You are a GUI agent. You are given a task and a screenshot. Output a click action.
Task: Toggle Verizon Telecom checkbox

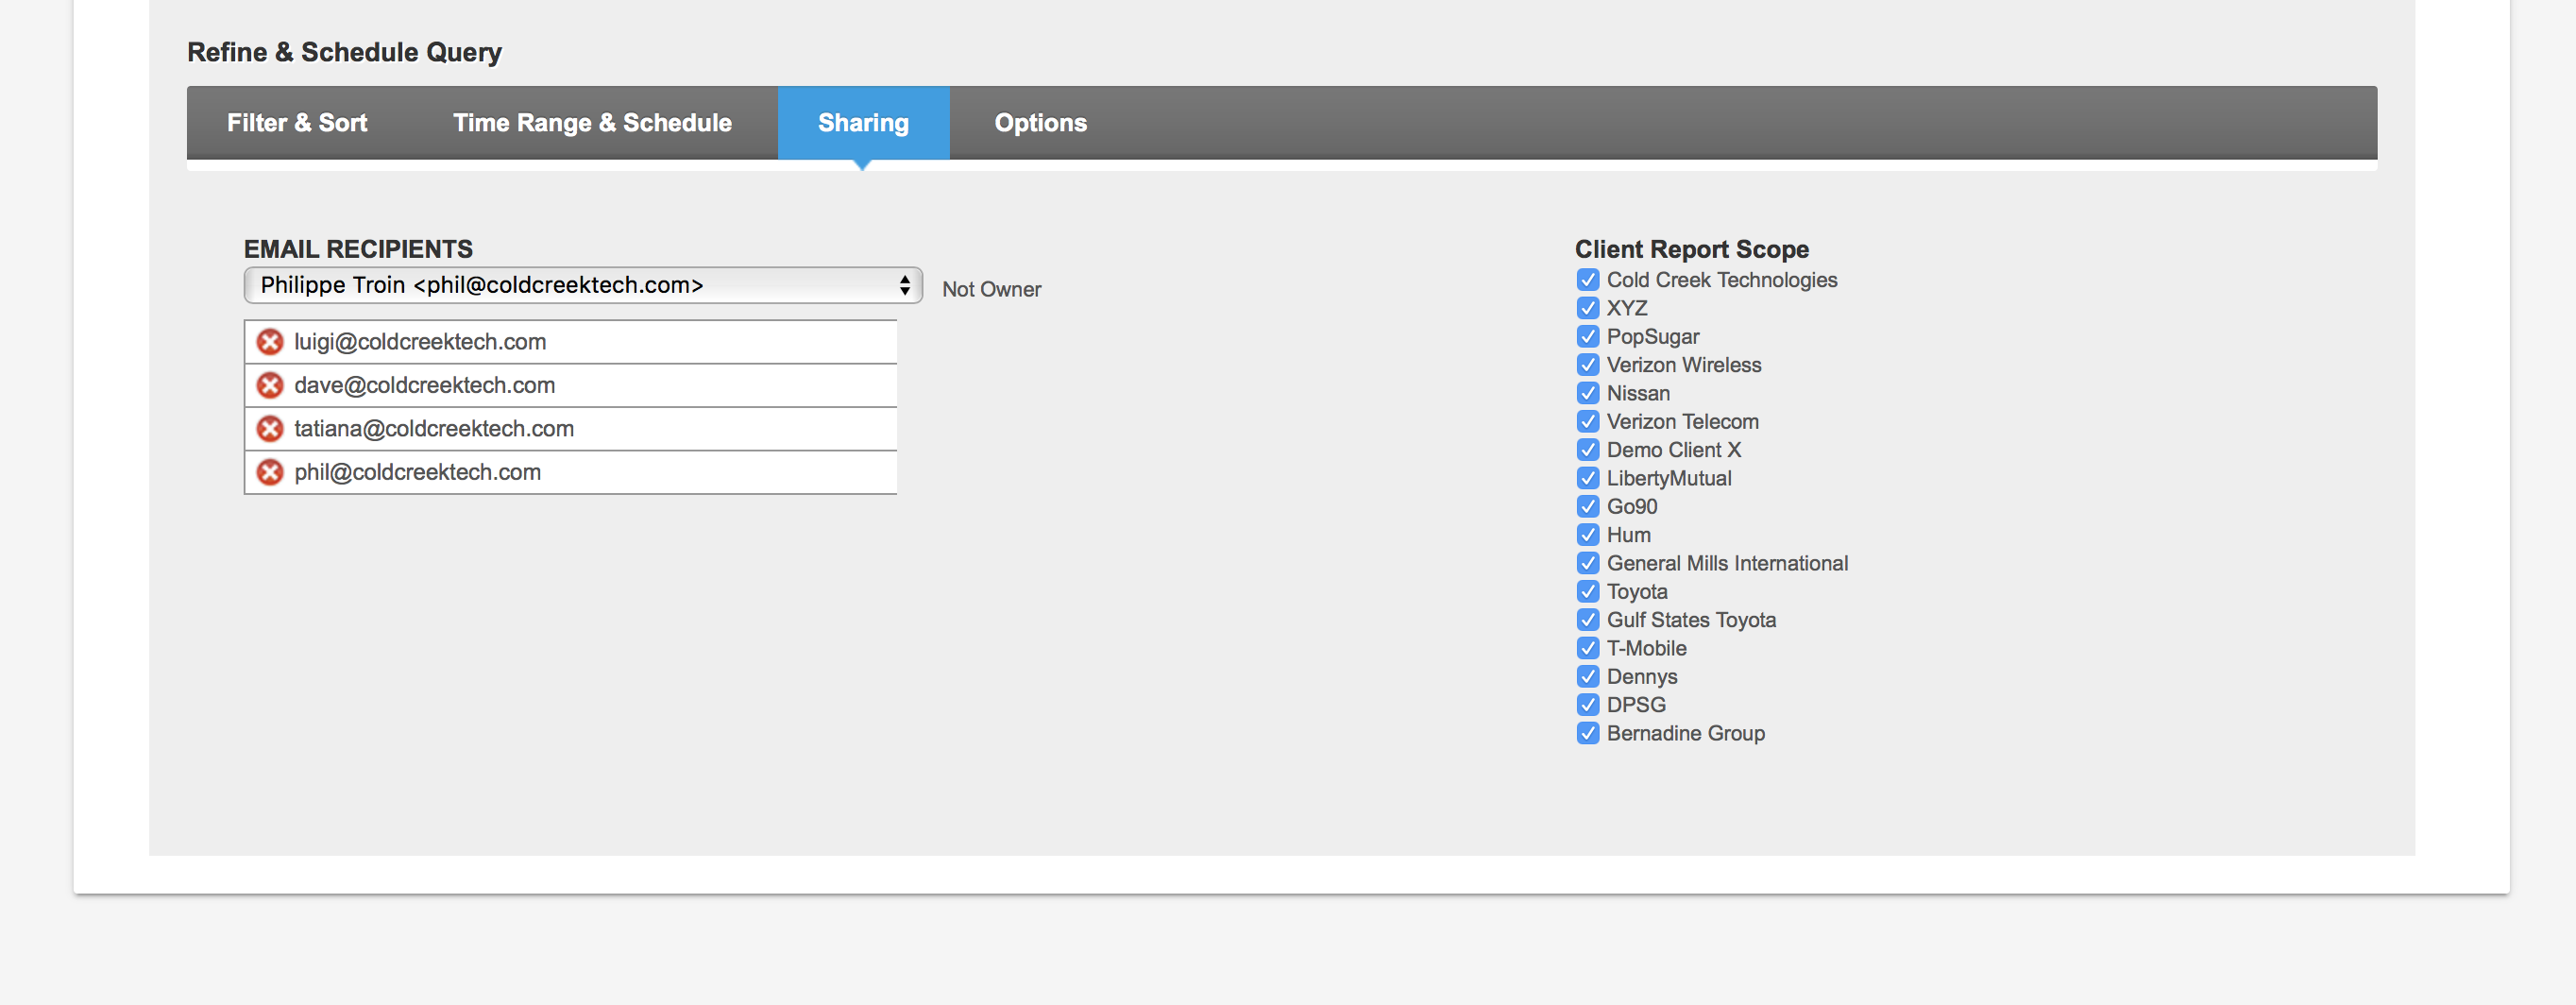click(x=1587, y=421)
